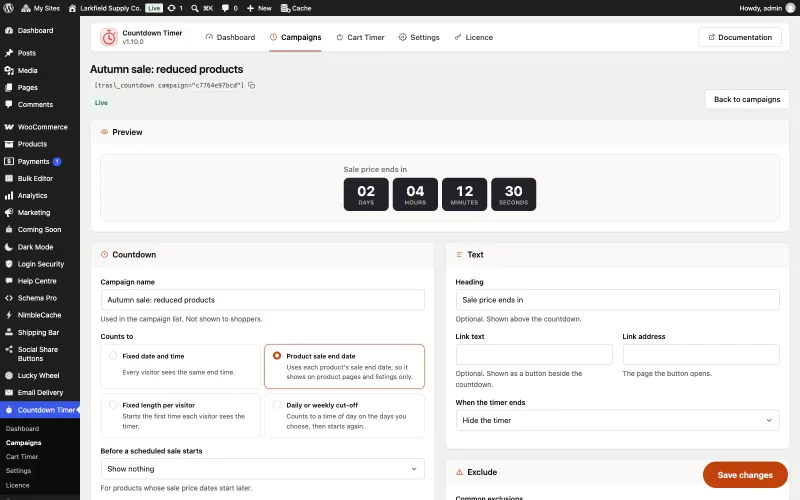
Task: Open Email Delivery in the sidebar
Action: coord(40,392)
